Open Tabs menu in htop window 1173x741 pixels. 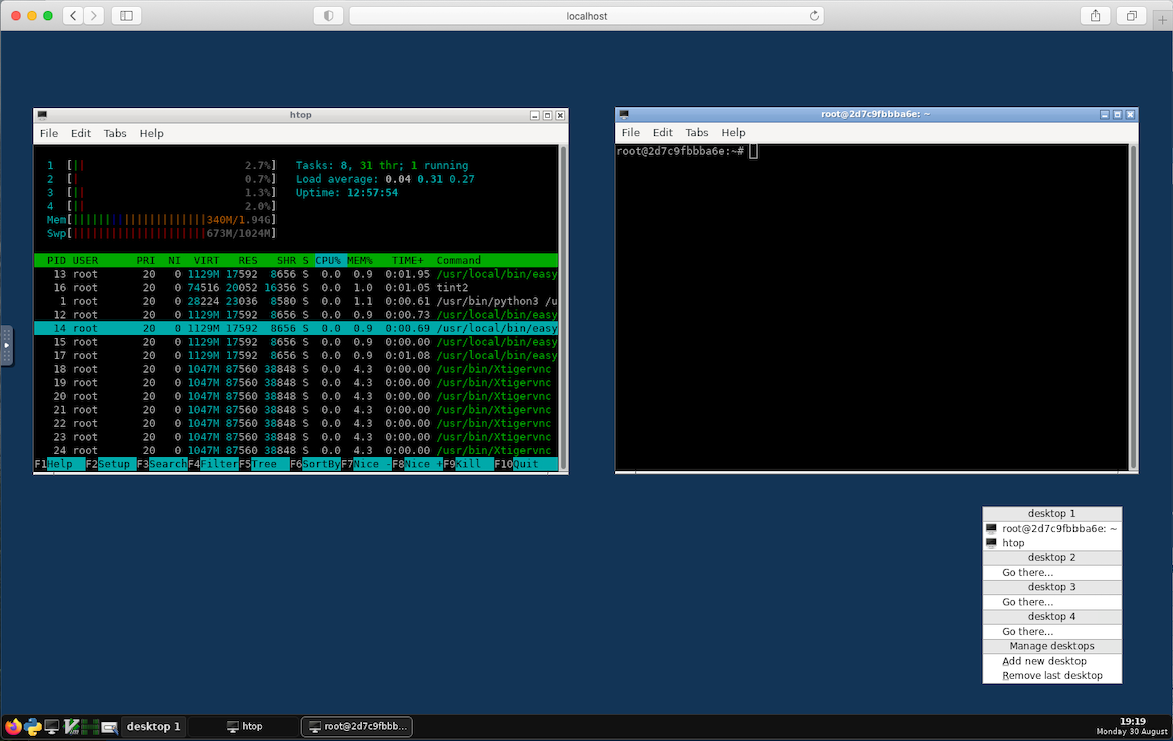(x=114, y=133)
